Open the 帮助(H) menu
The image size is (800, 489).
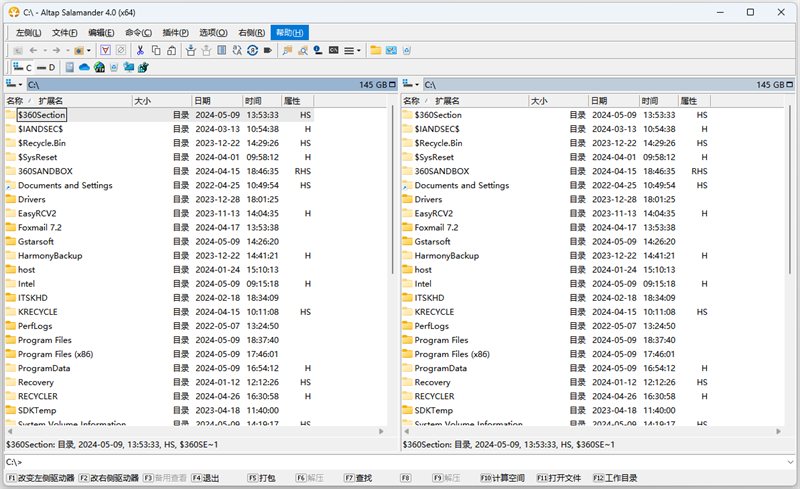point(289,33)
